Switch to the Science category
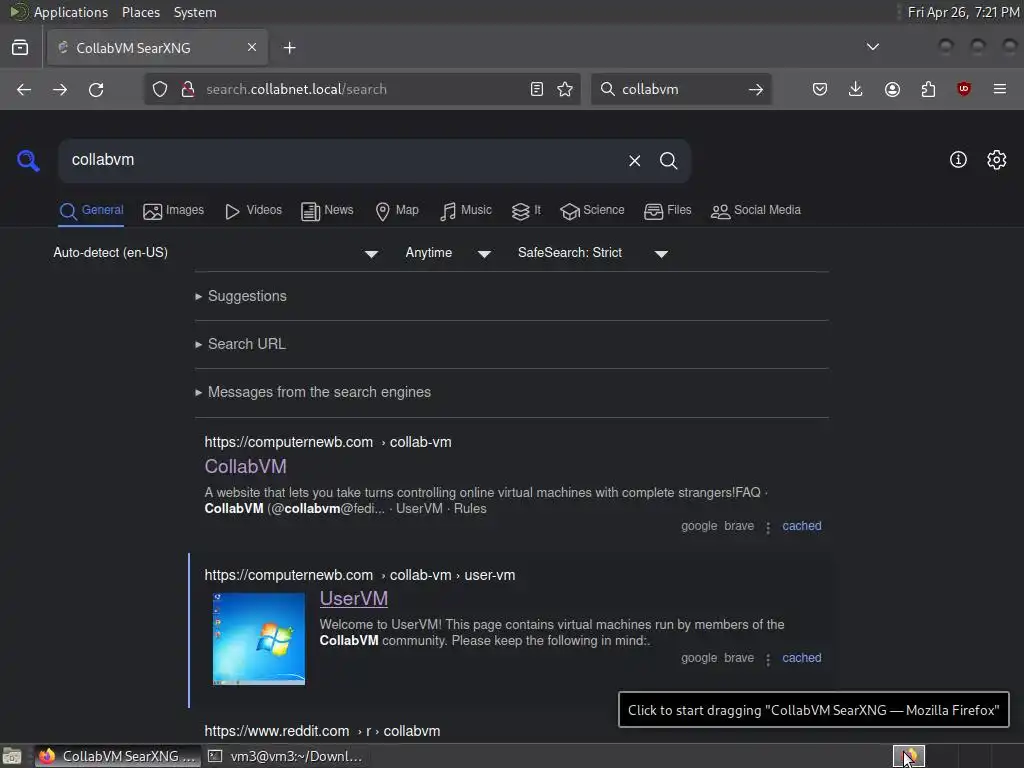Screen dimensions: 1024x768 point(592,210)
